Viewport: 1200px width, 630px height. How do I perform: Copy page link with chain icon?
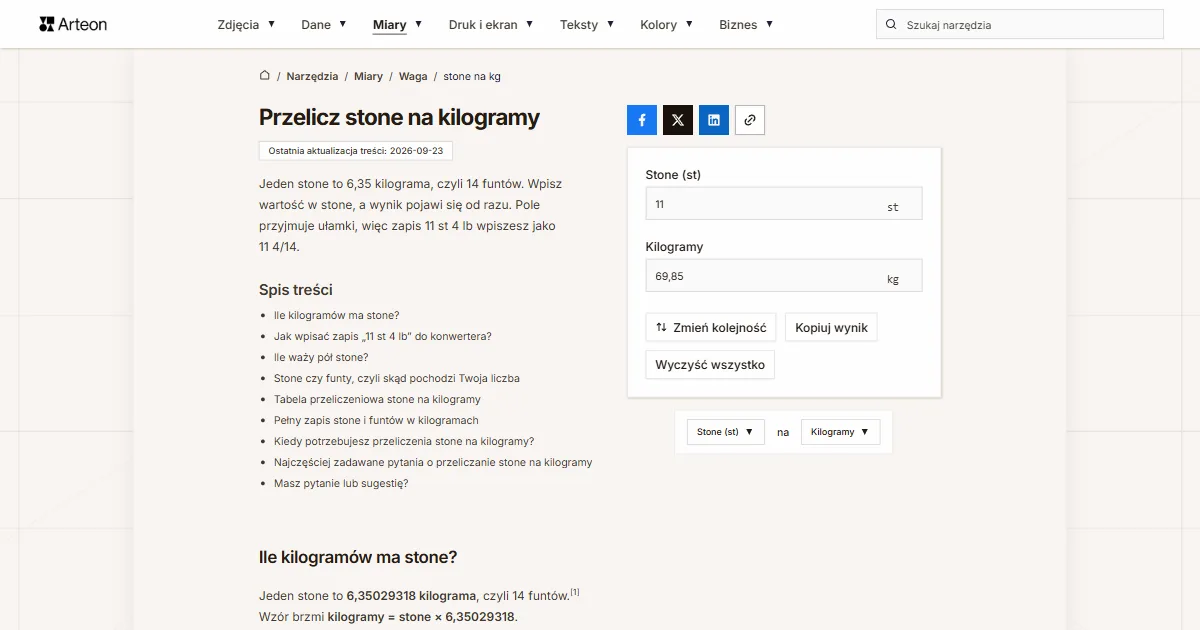(750, 120)
